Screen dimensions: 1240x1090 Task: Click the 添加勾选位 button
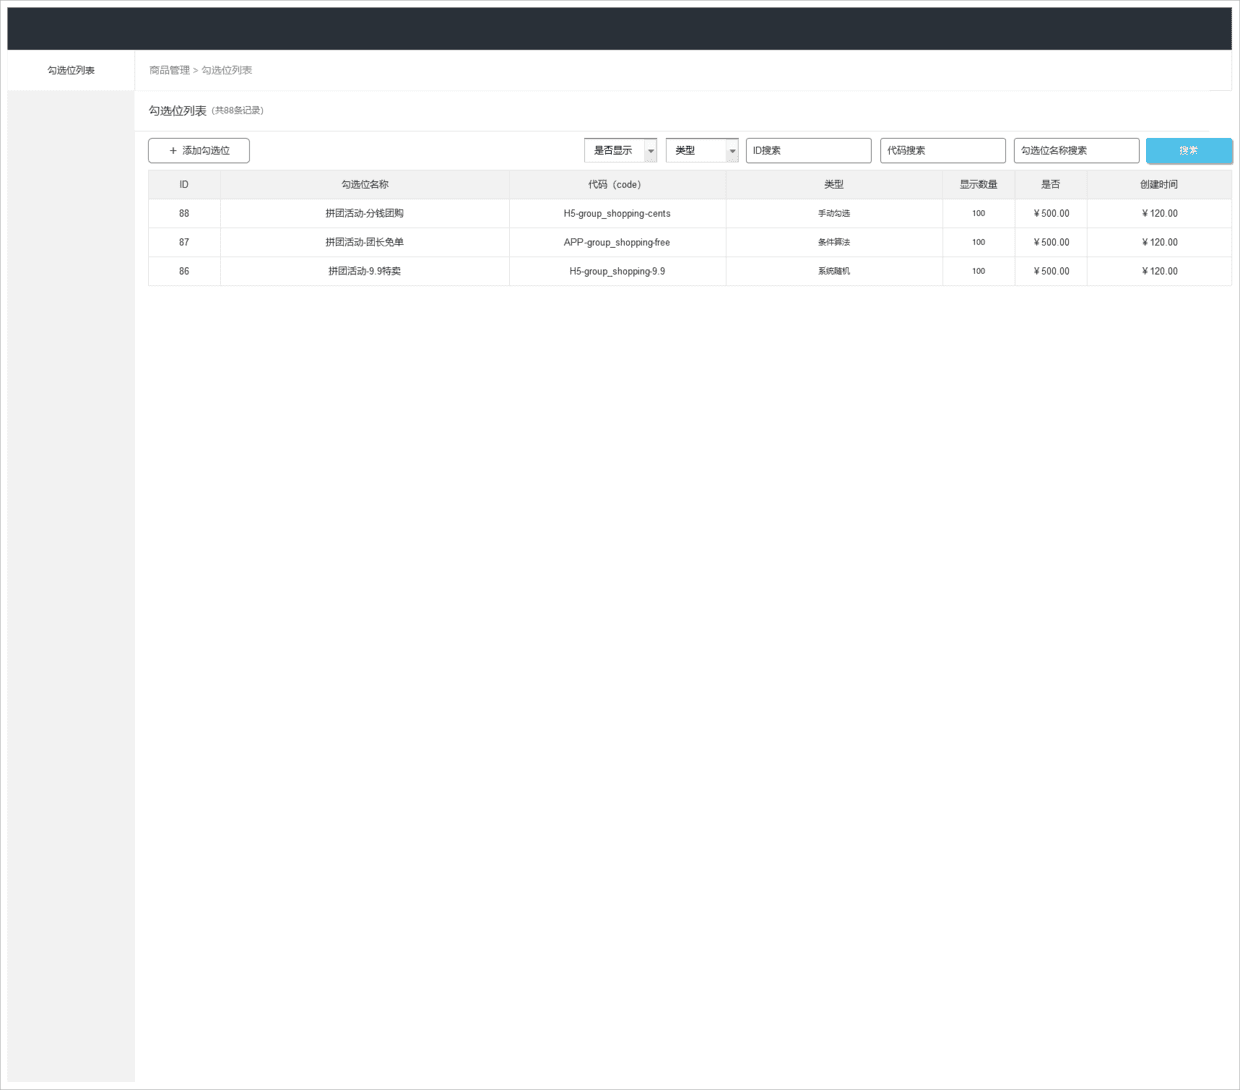[x=199, y=150]
